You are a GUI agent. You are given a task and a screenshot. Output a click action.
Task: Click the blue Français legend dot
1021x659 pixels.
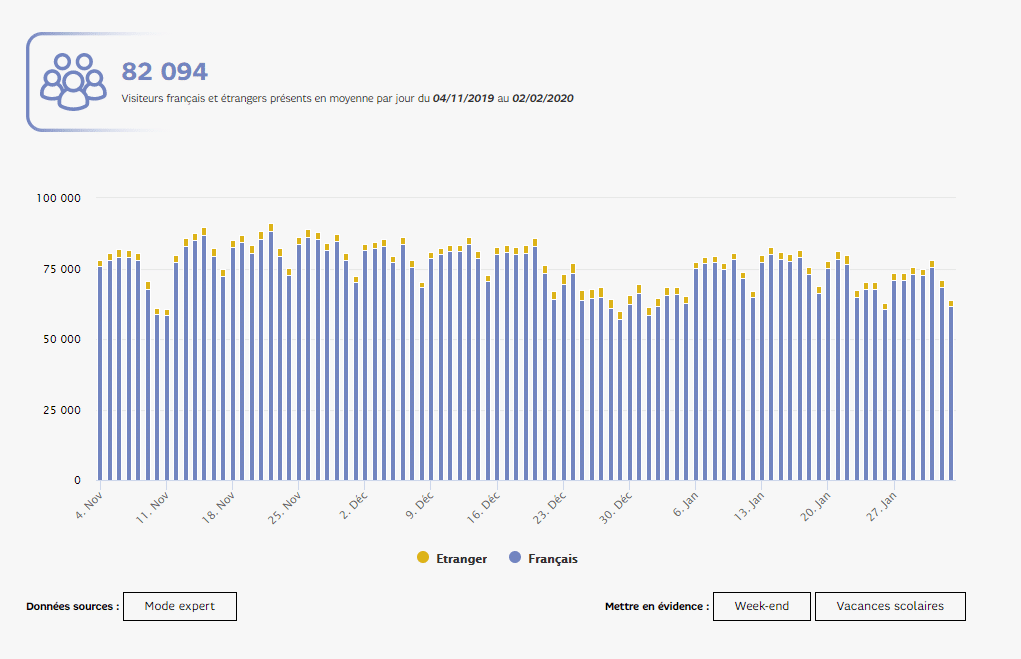515,558
